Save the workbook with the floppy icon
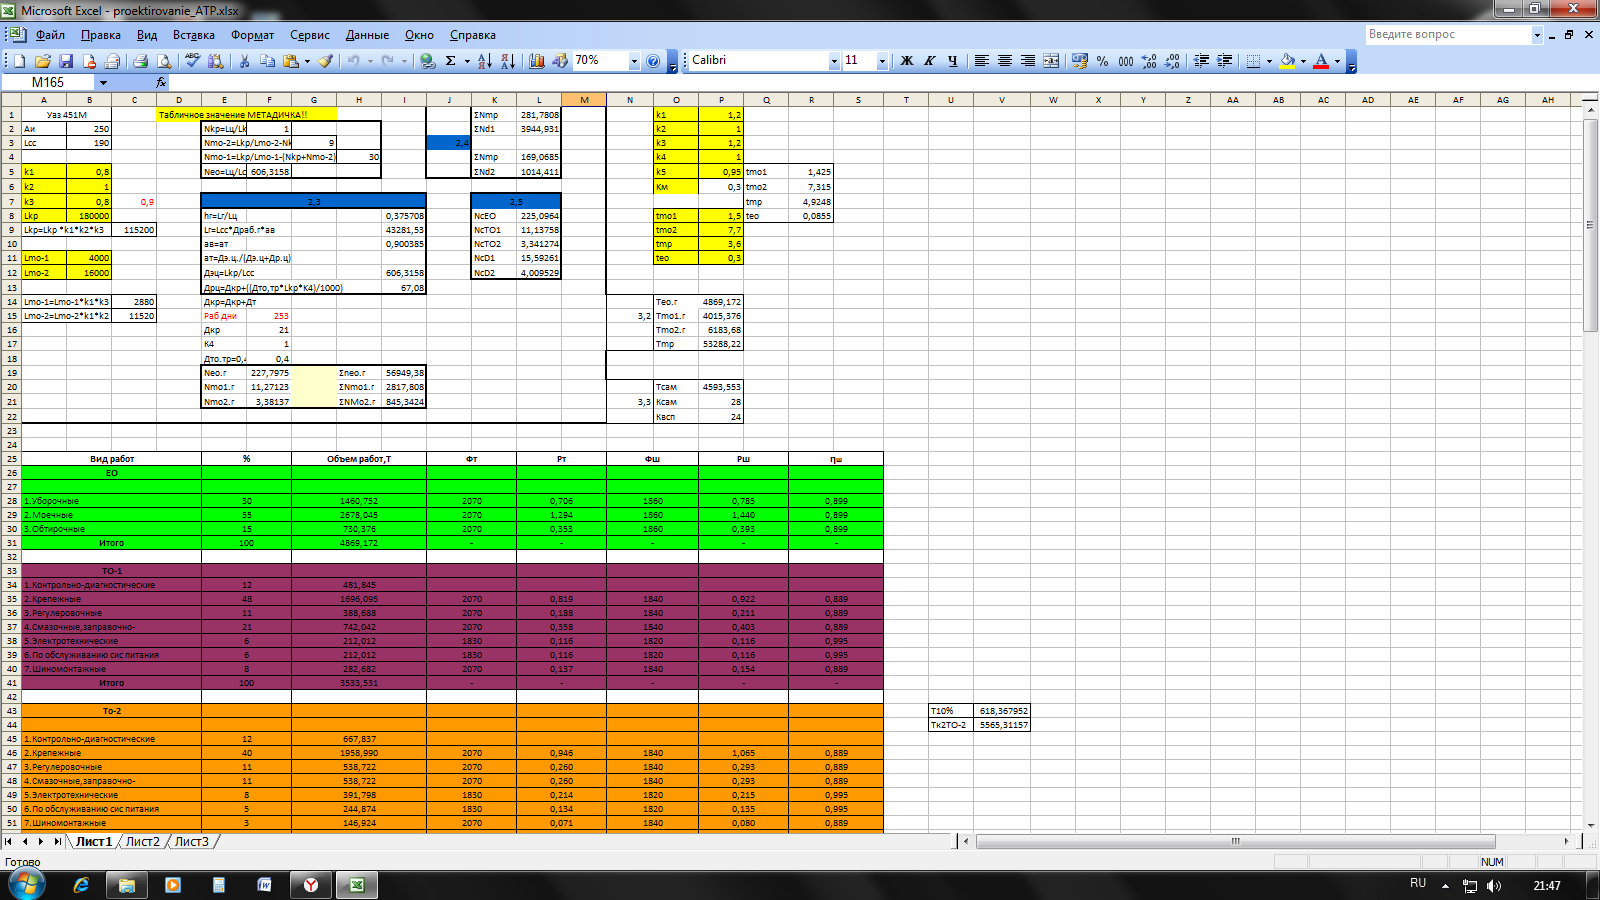1600x900 pixels. click(x=66, y=61)
